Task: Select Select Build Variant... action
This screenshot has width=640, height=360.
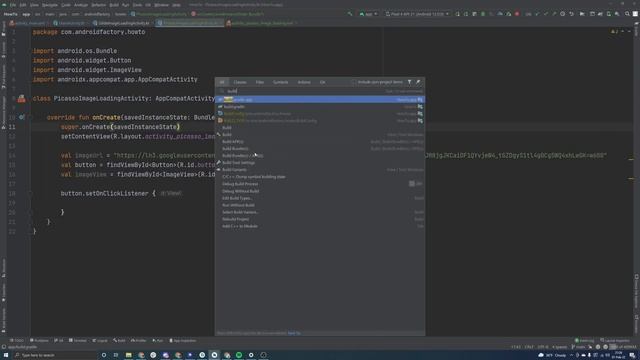Action: [320, 212]
